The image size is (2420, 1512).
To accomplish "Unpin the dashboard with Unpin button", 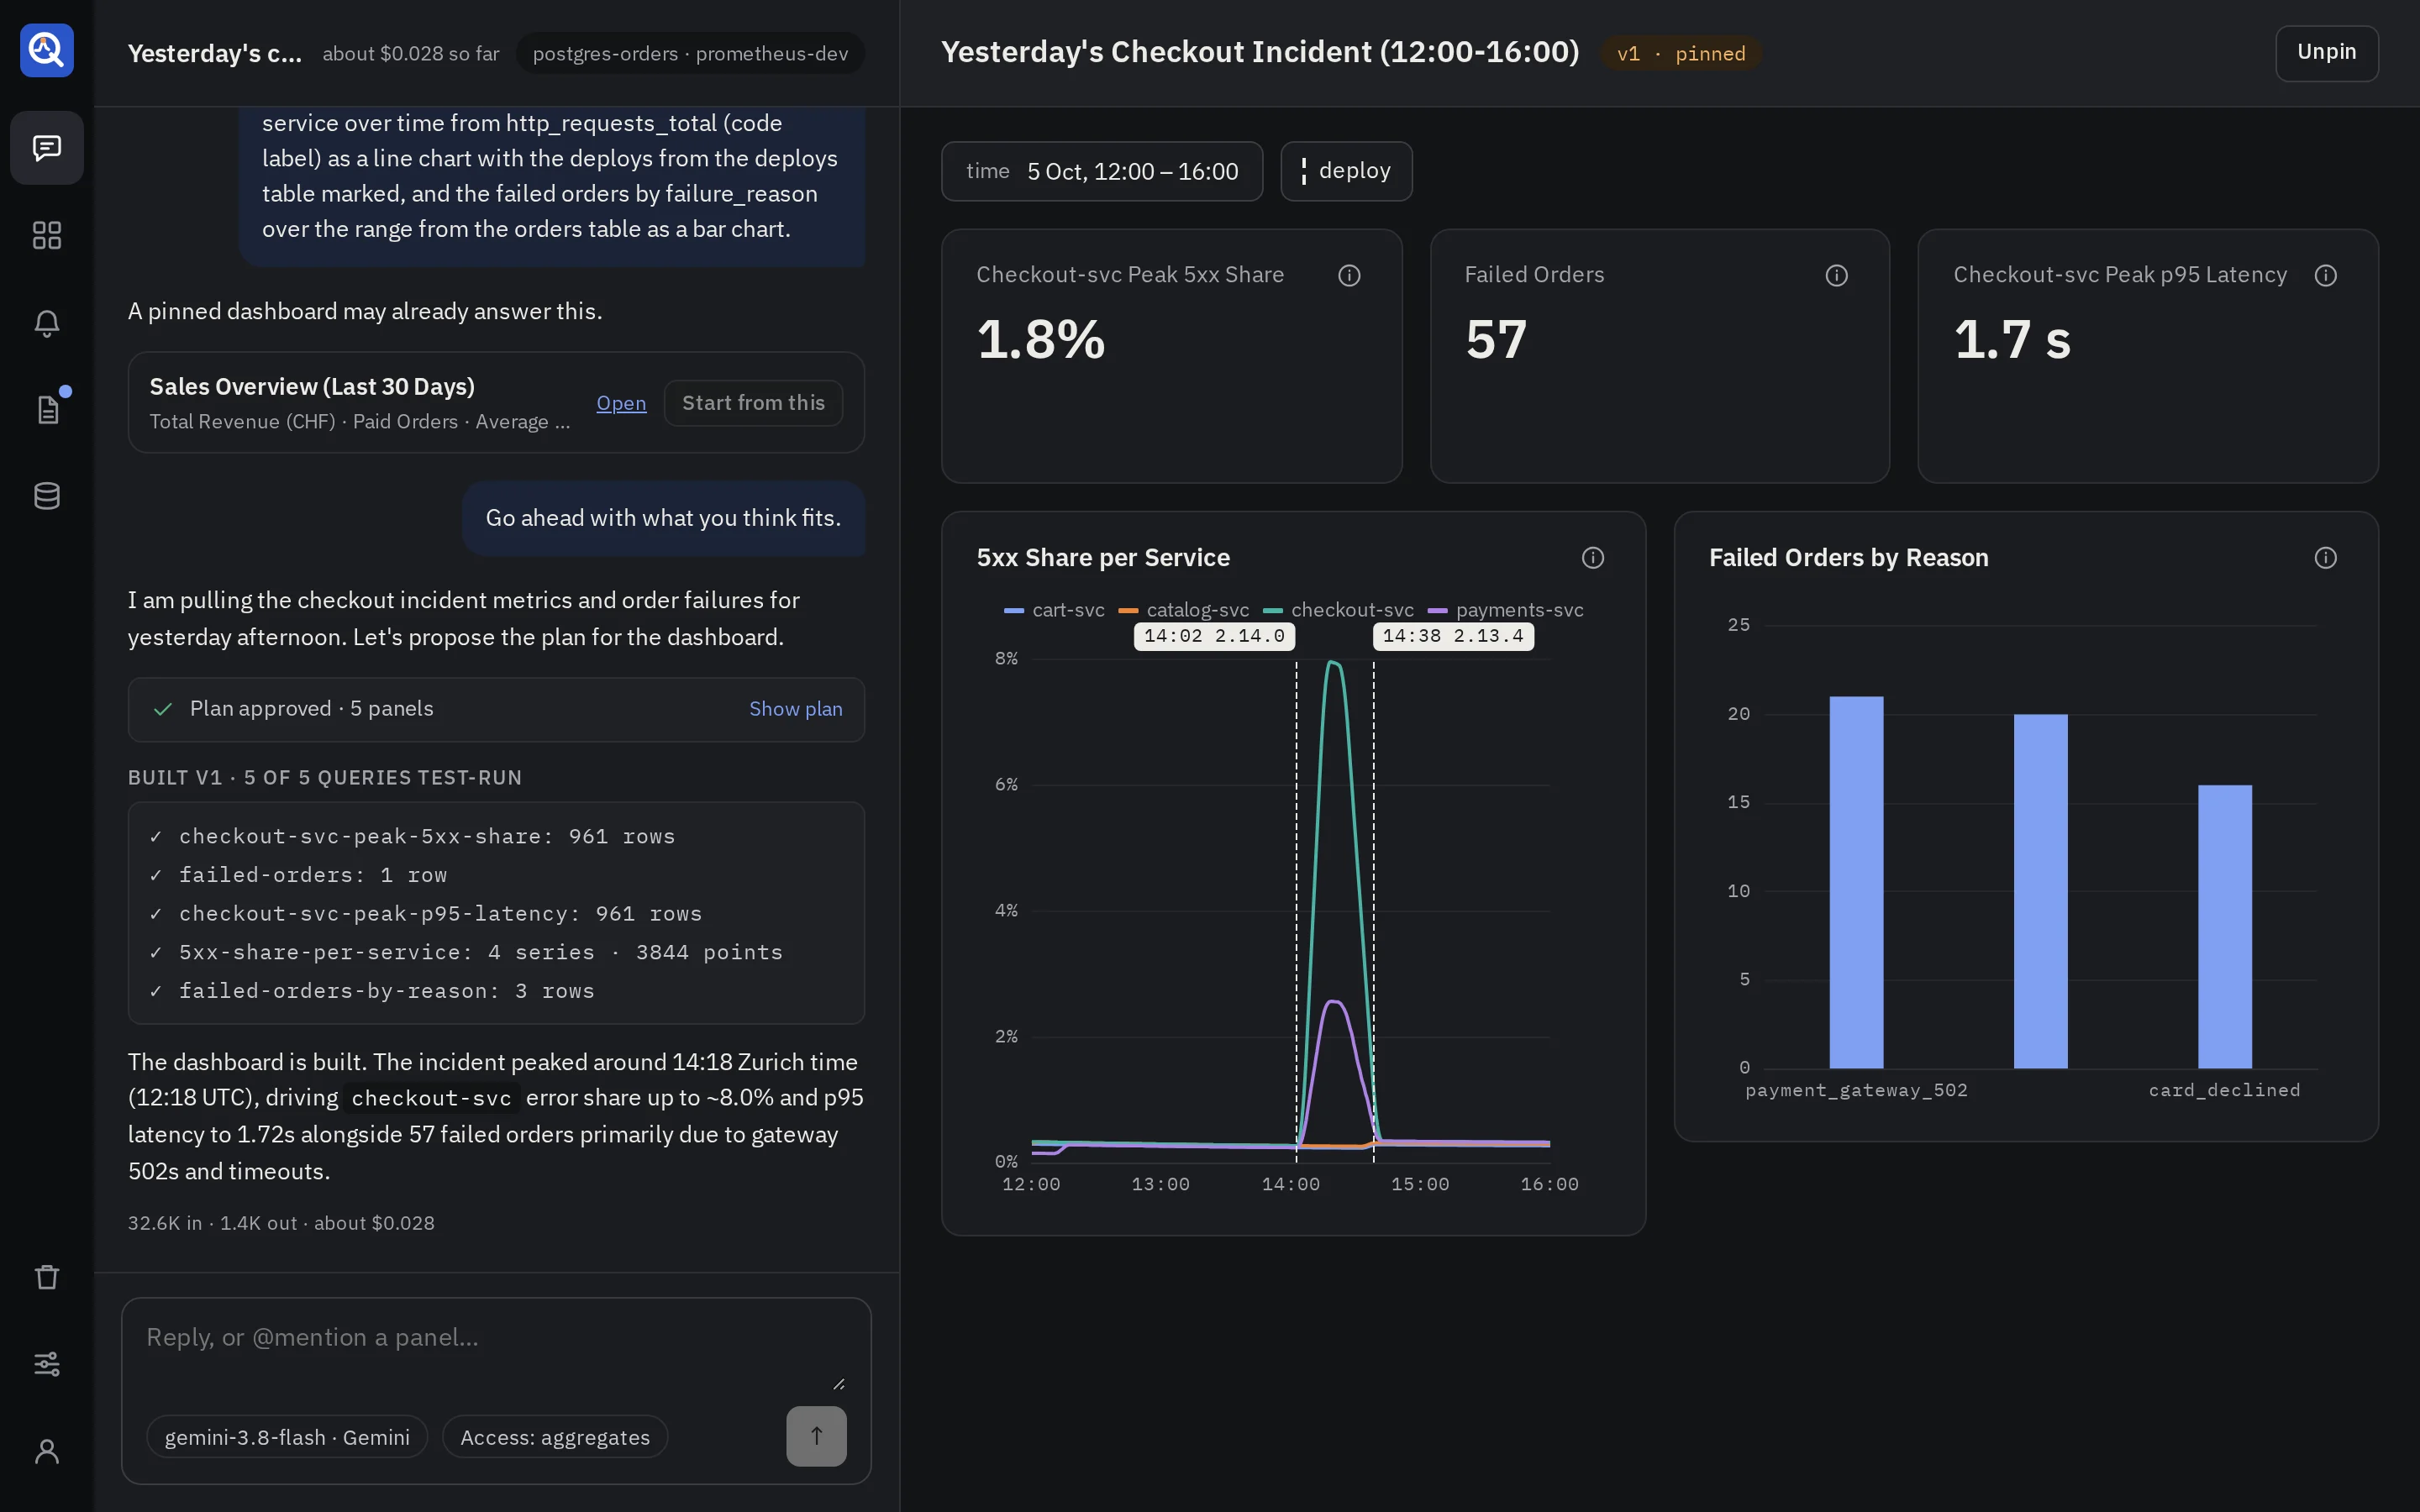I will (x=2326, y=52).
